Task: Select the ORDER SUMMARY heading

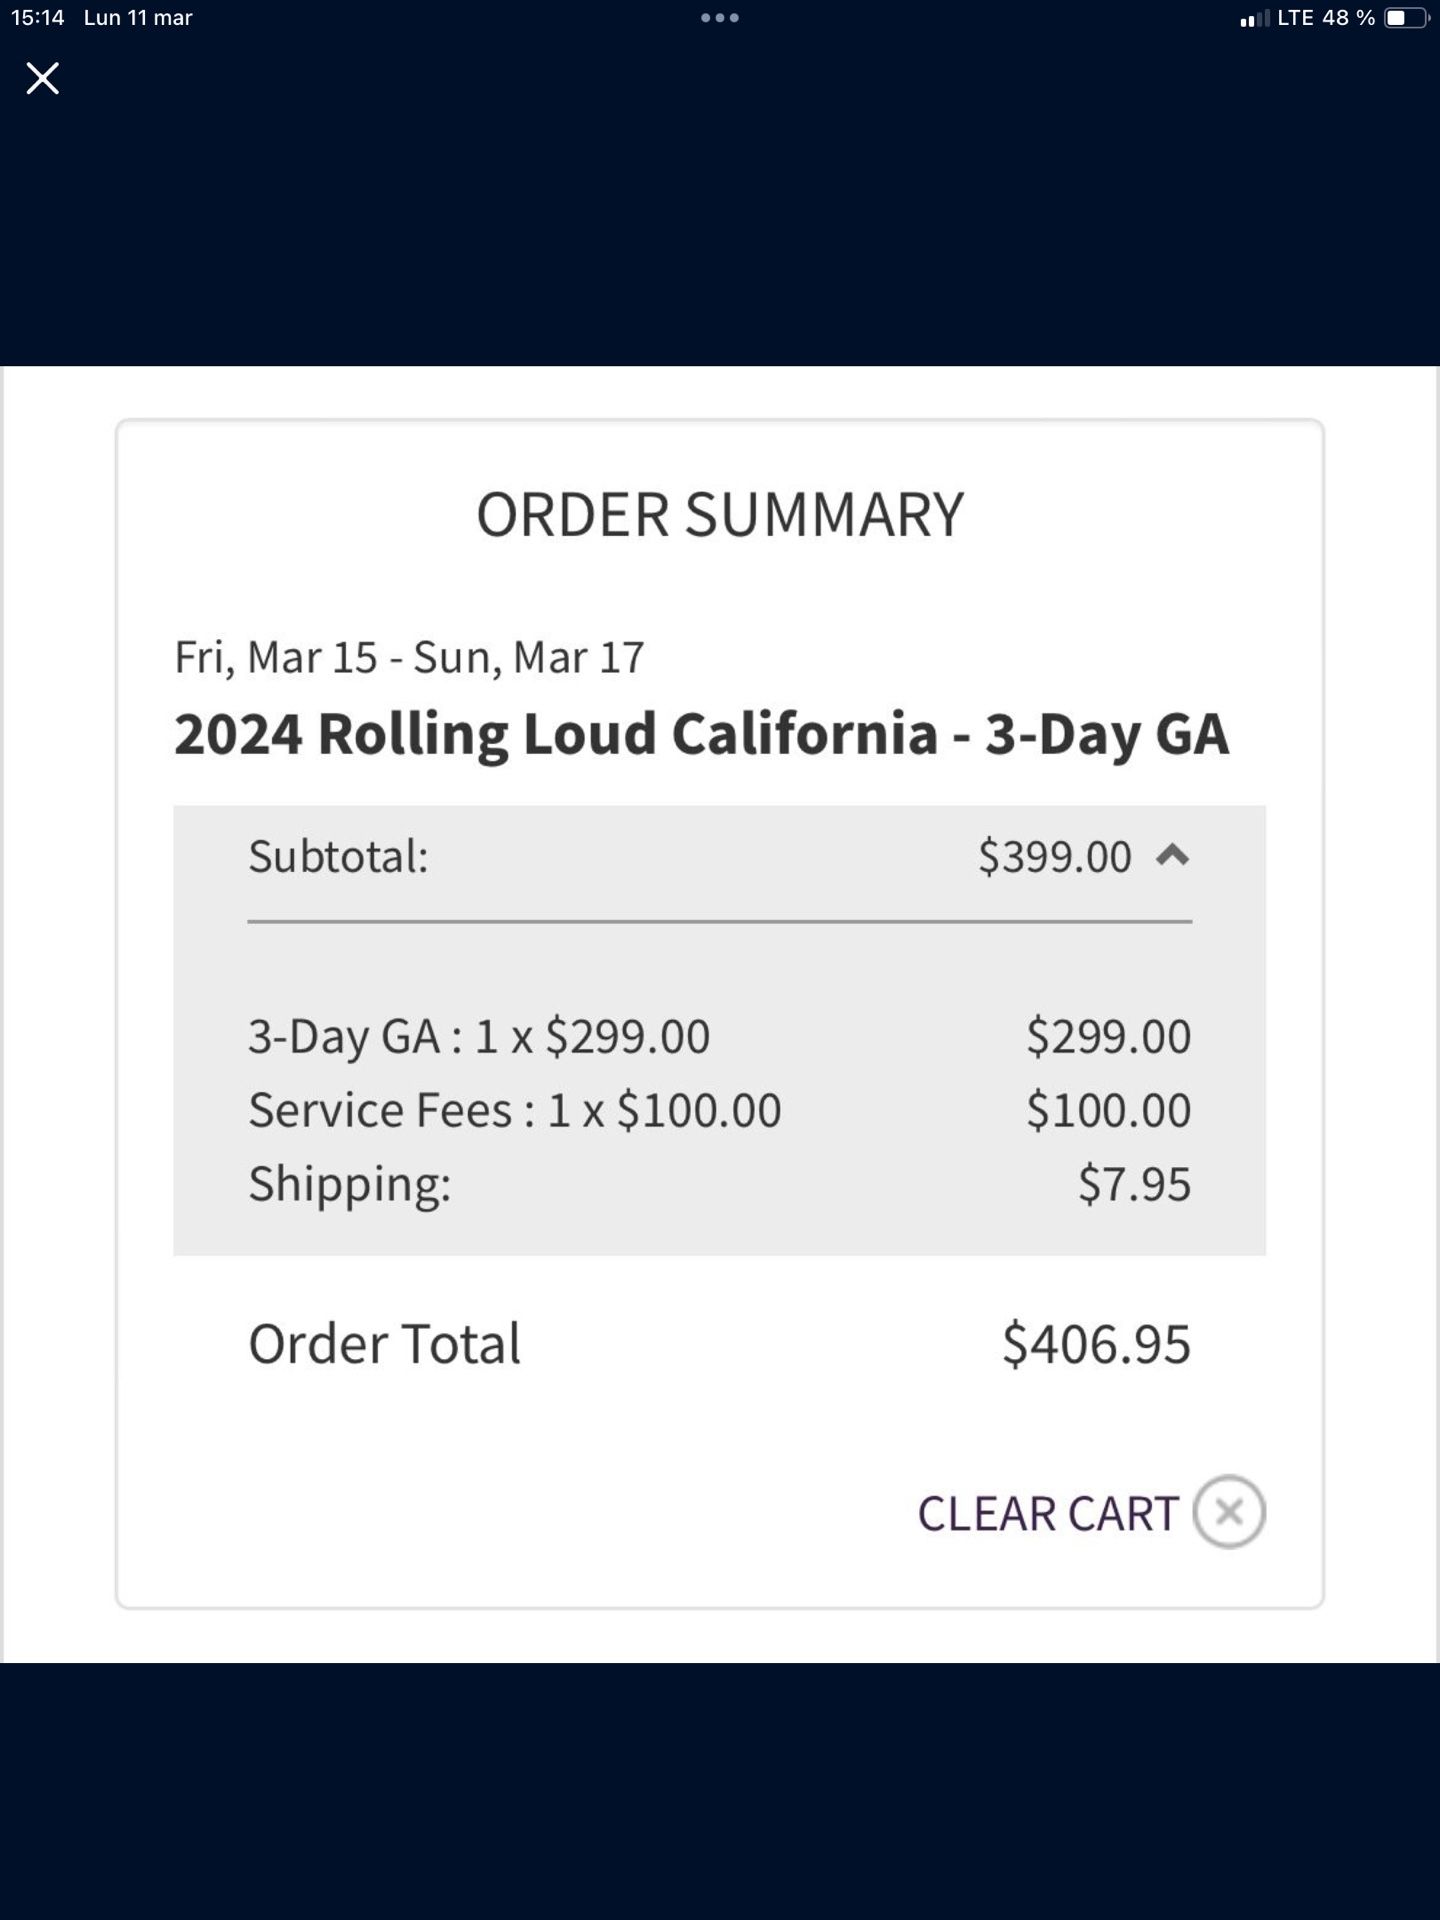Action: pos(720,515)
